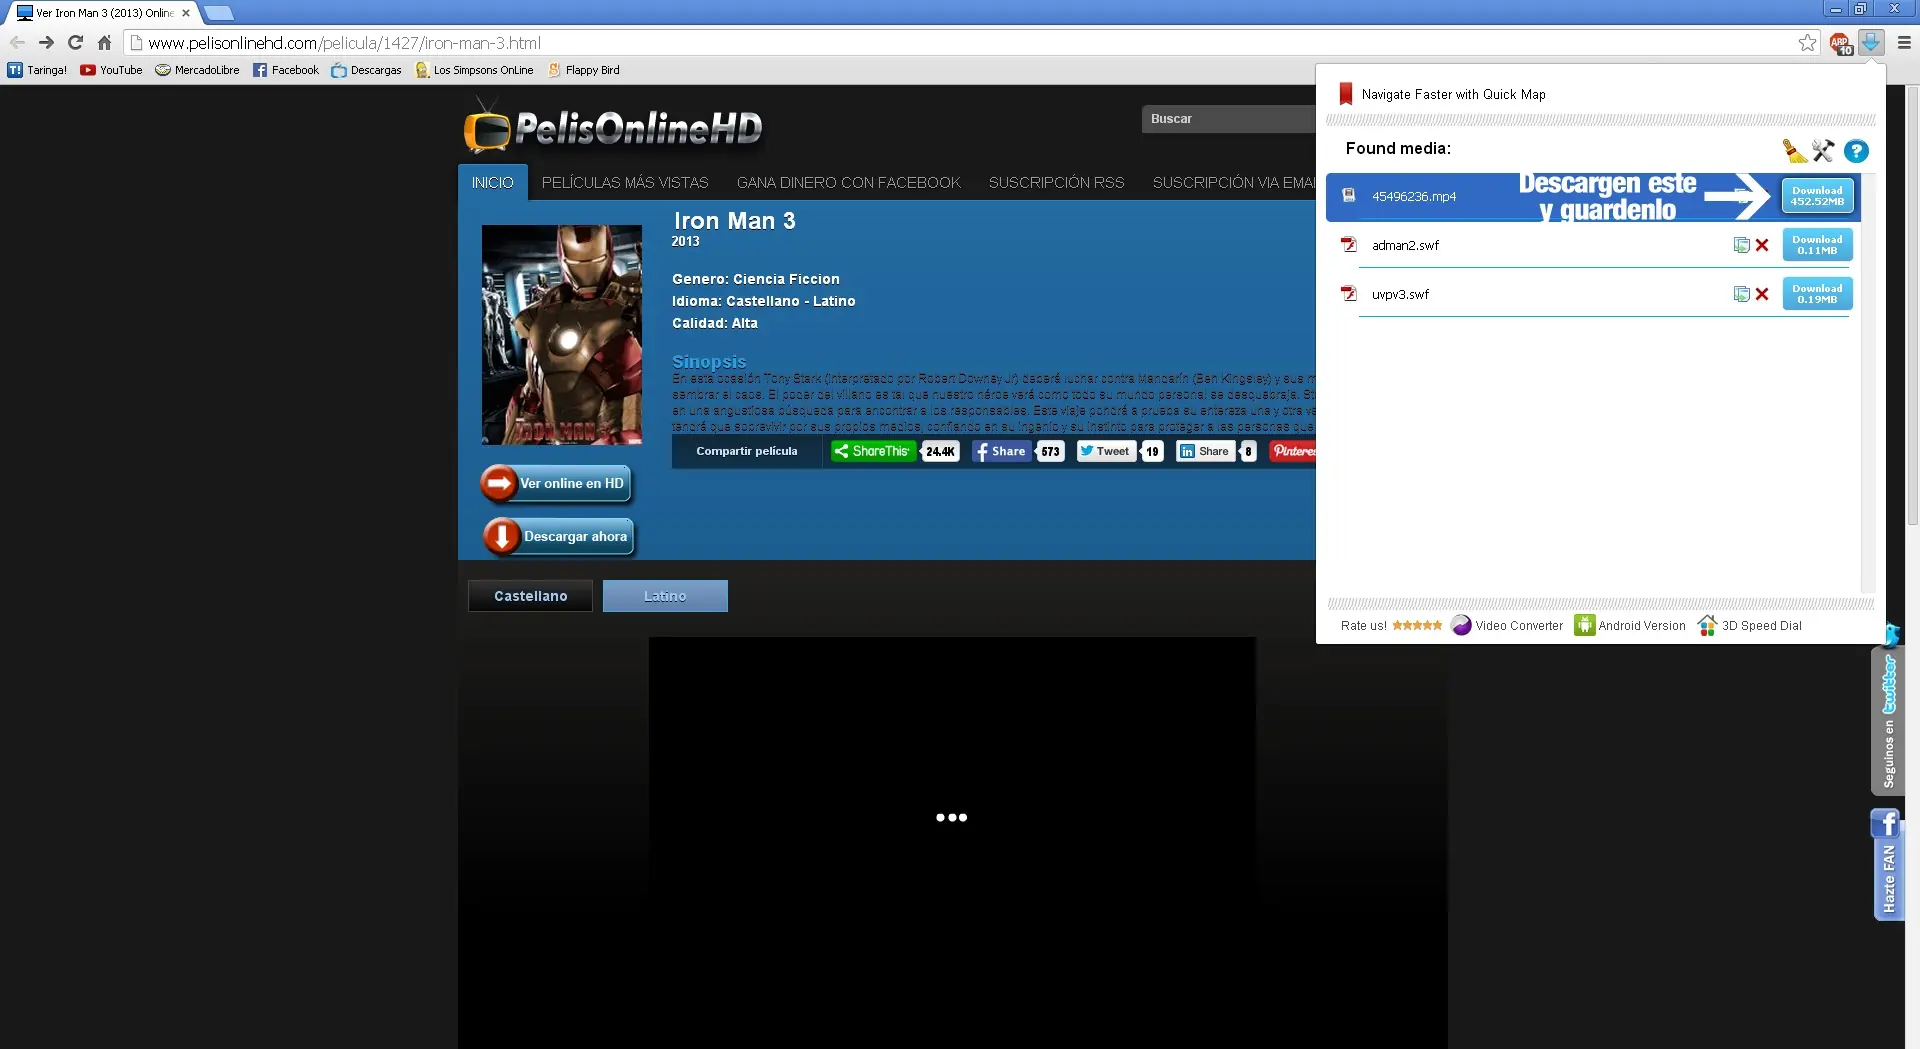The height and width of the screenshot is (1049, 1920).
Task: Open the Flappy Bird bookmark
Action: (x=583, y=70)
